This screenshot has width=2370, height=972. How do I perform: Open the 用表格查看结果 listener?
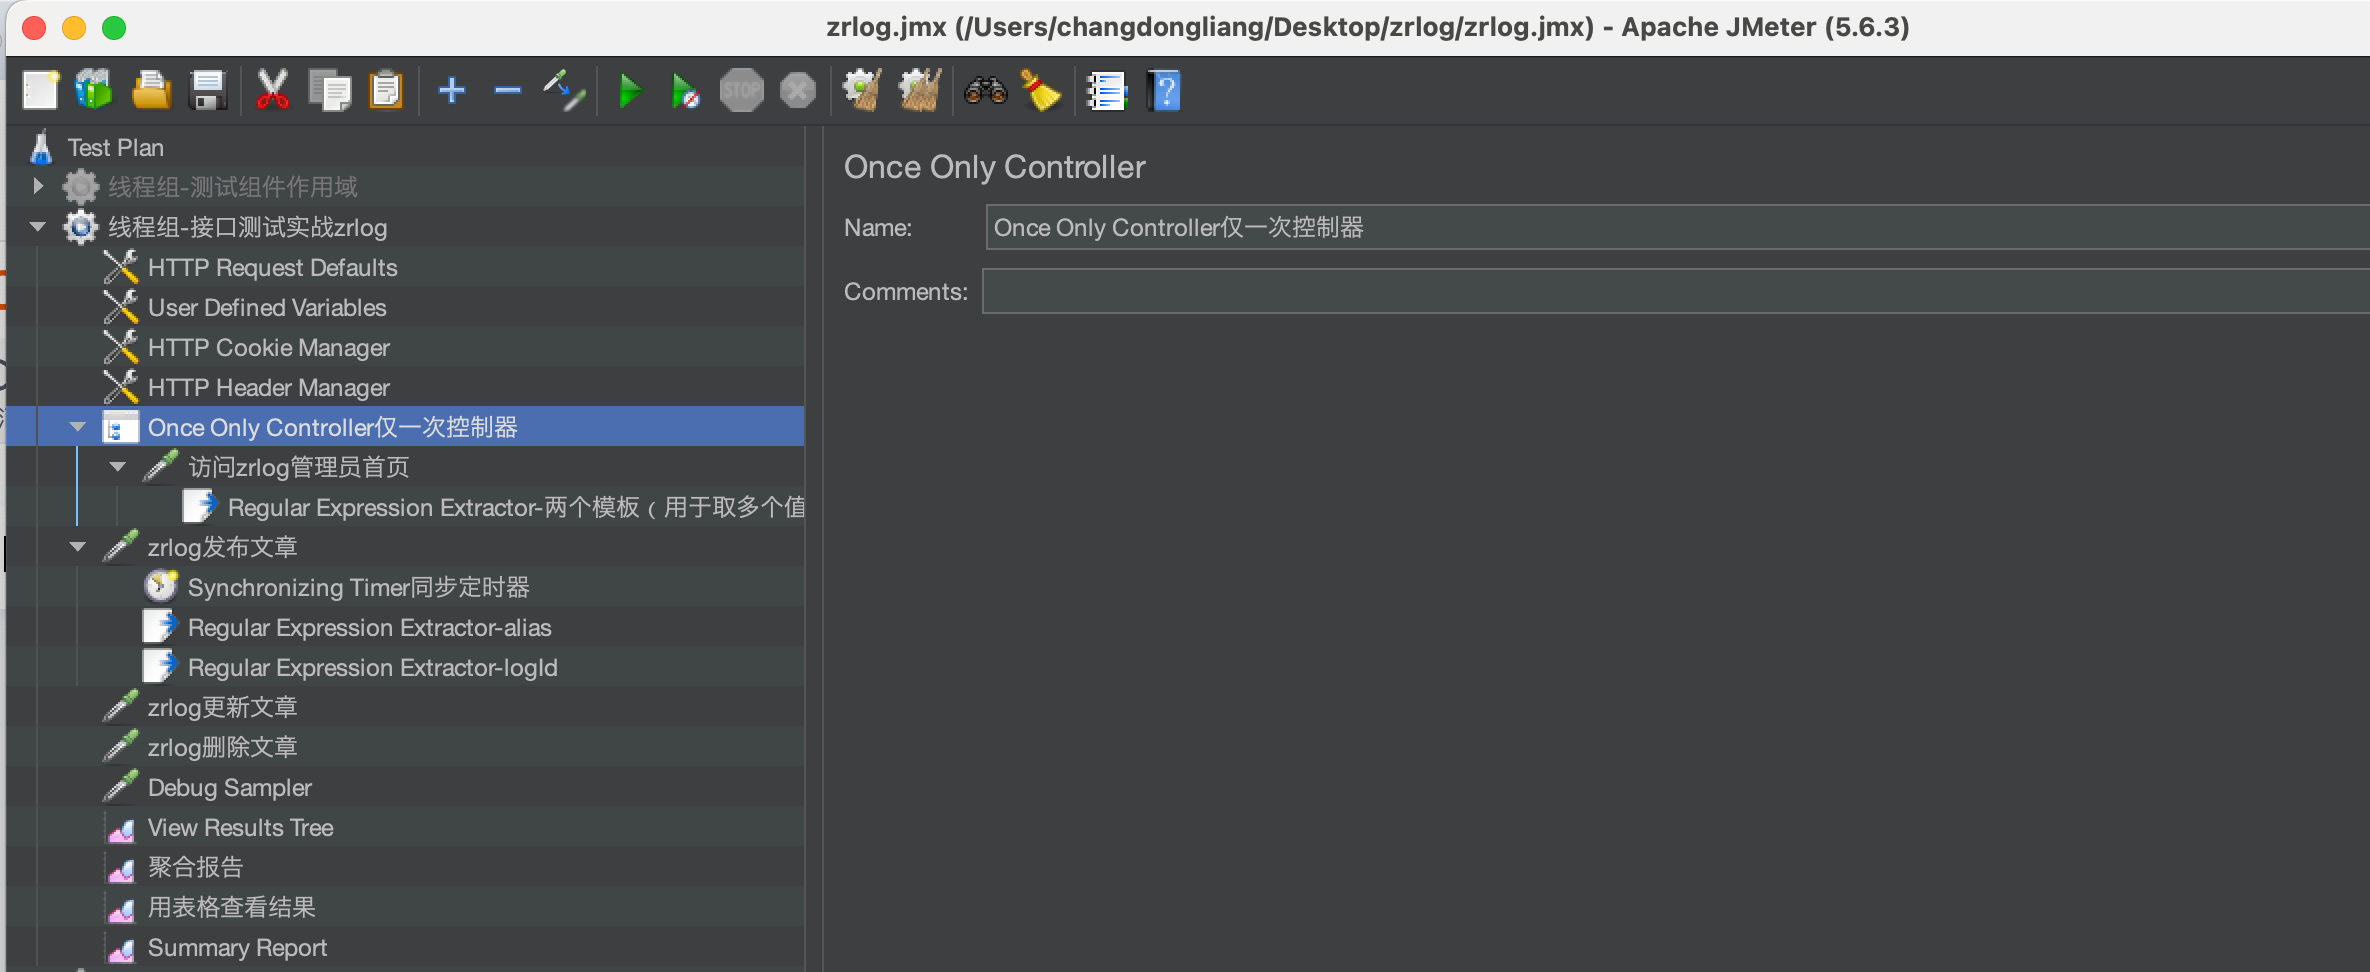pyautogui.click(x=231, y=907)
